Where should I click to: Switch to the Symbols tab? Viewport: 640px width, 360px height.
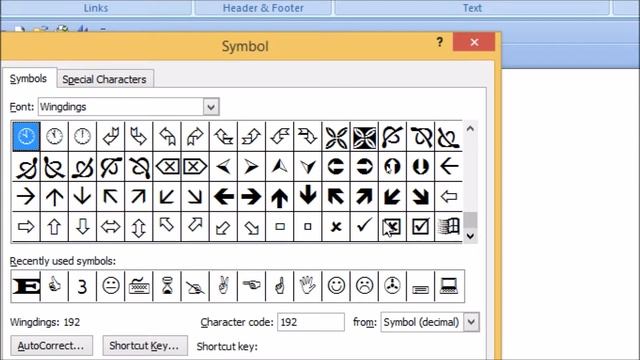28,78
